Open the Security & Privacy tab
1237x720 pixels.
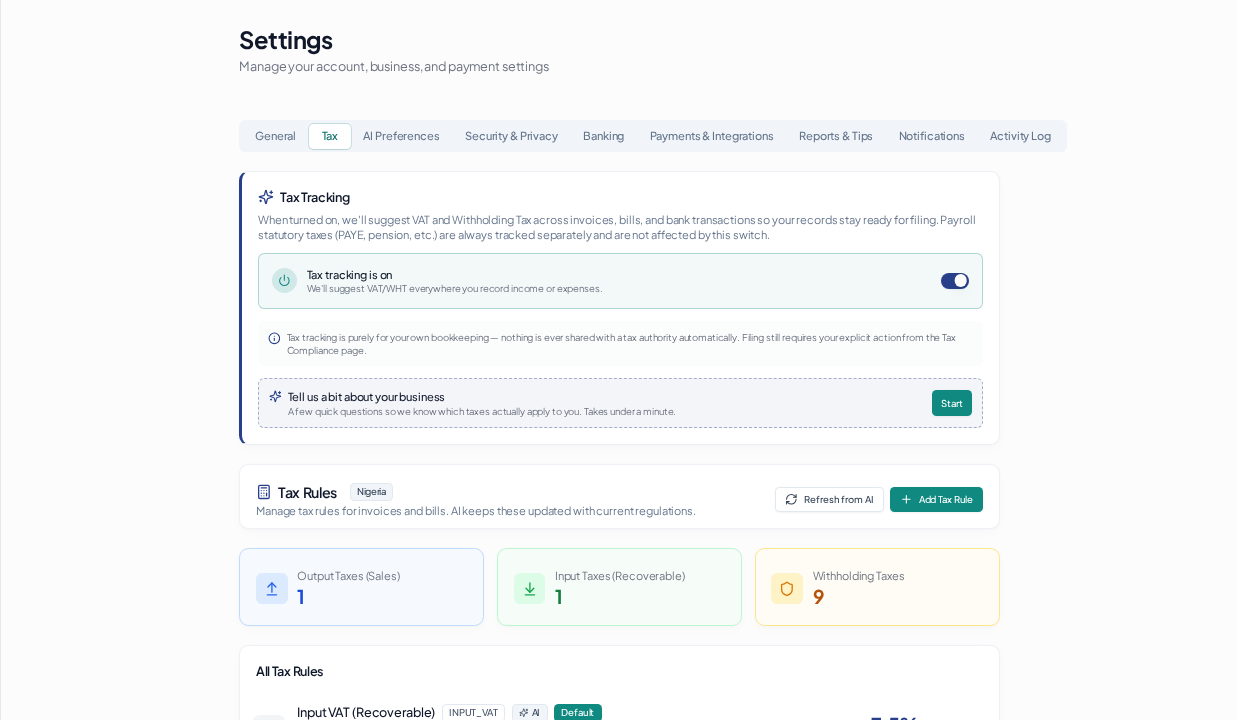pos(511,136)
